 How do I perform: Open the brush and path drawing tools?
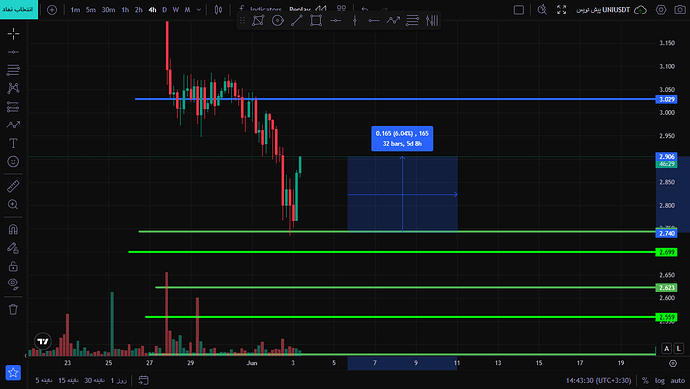13,125
